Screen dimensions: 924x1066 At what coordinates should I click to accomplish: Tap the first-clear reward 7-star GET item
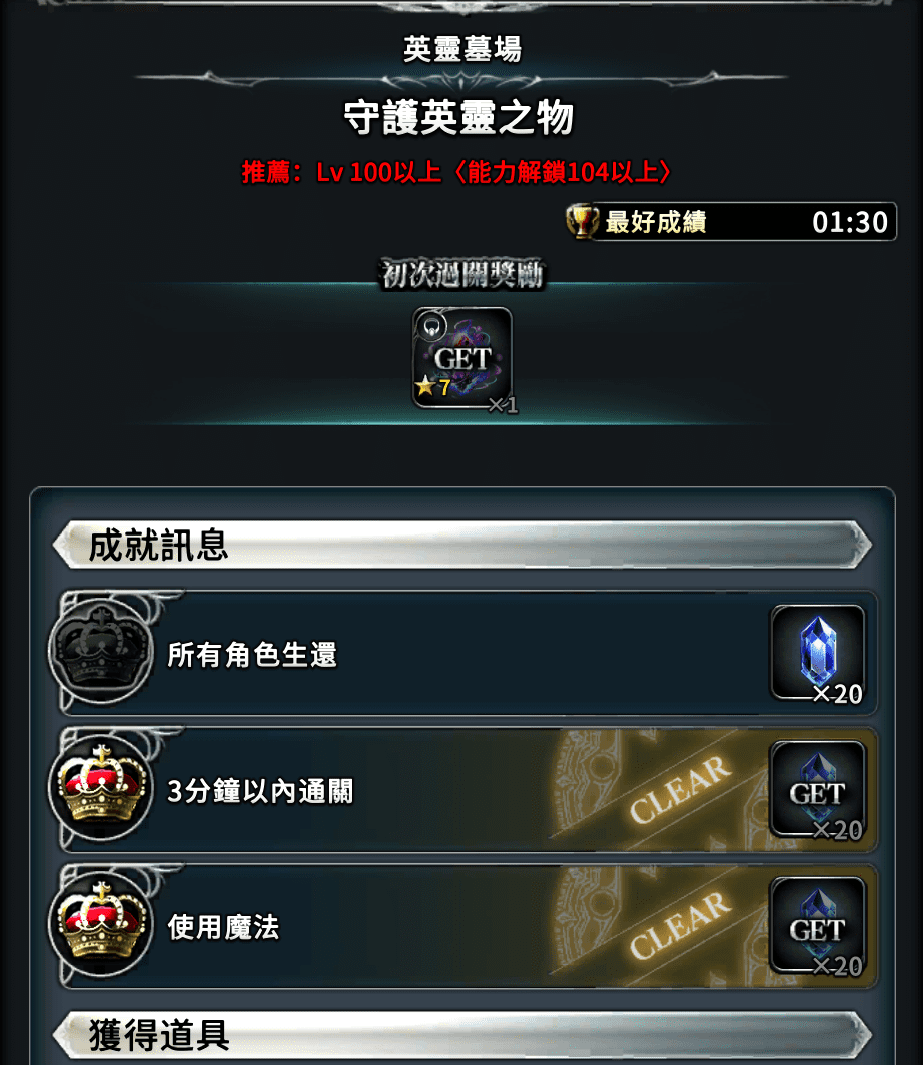(462, 358)
